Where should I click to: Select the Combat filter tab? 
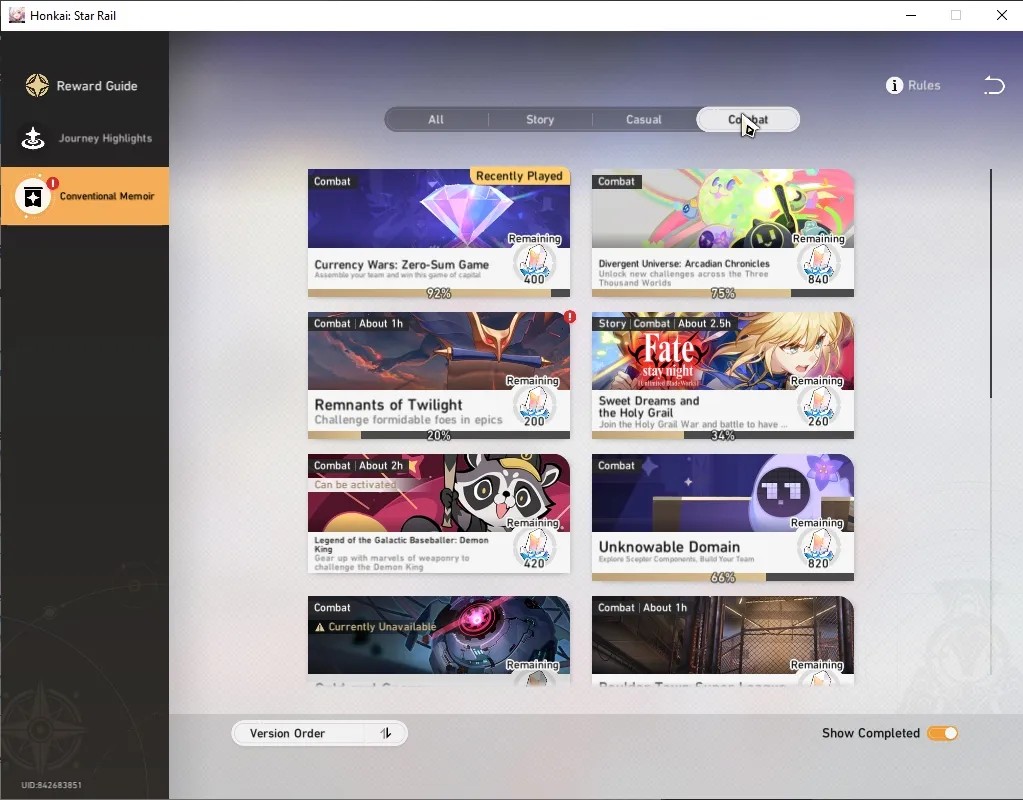[x=748, y=119]
